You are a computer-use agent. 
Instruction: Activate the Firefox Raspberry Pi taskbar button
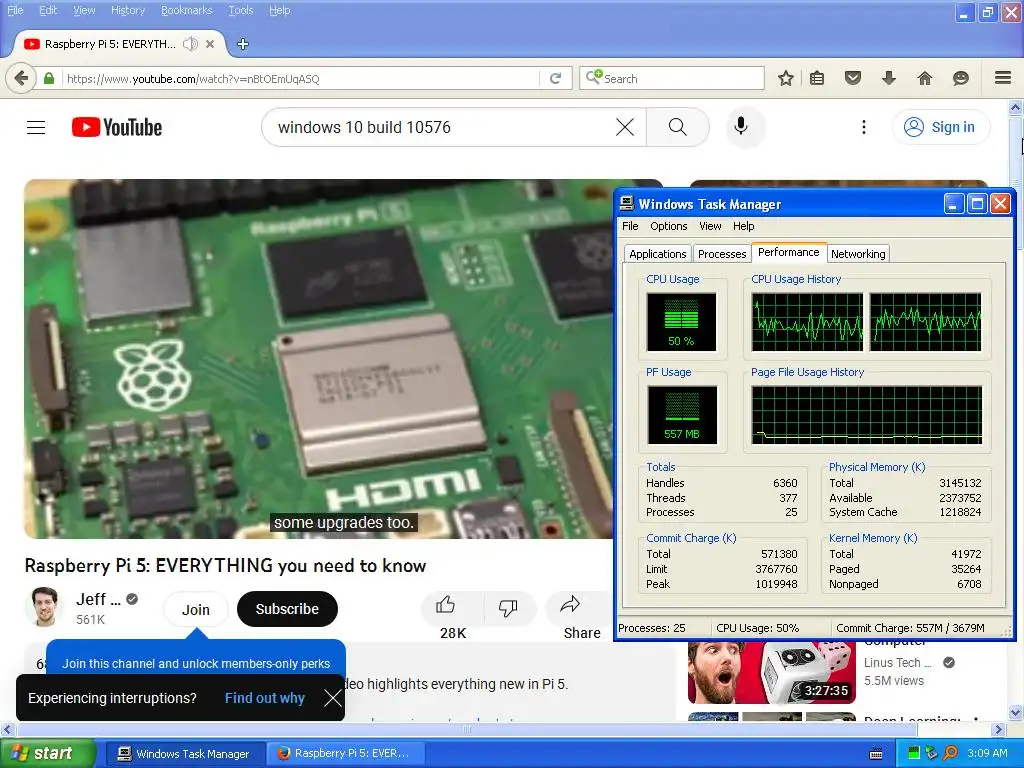point(345,754)
